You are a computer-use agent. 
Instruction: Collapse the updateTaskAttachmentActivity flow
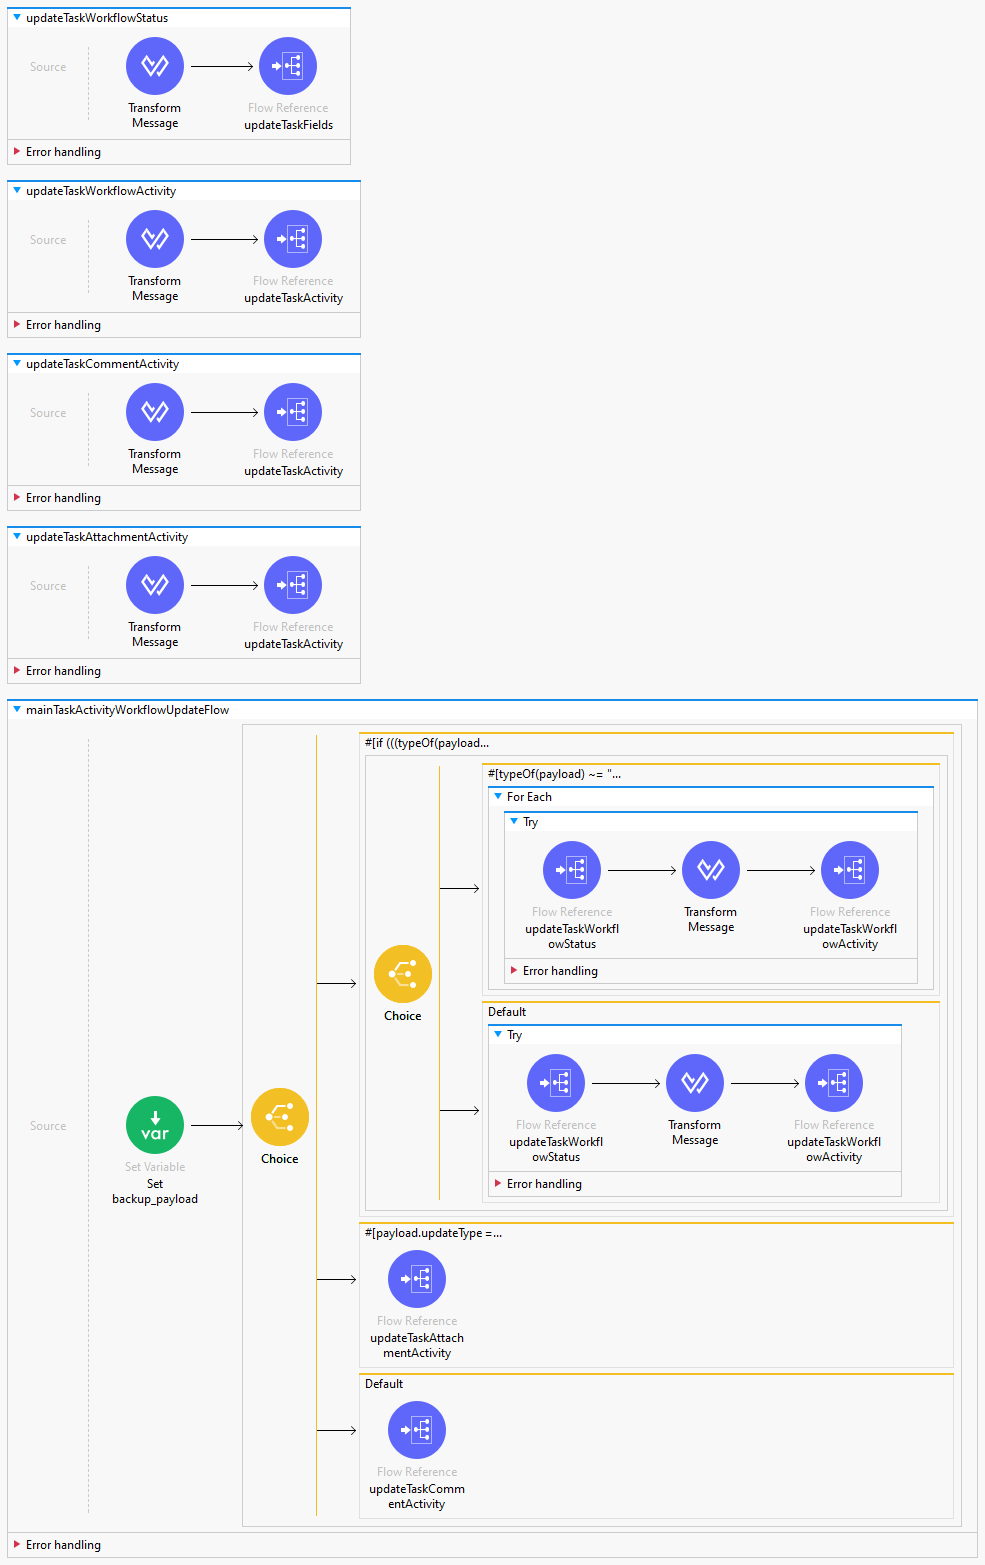17,537
